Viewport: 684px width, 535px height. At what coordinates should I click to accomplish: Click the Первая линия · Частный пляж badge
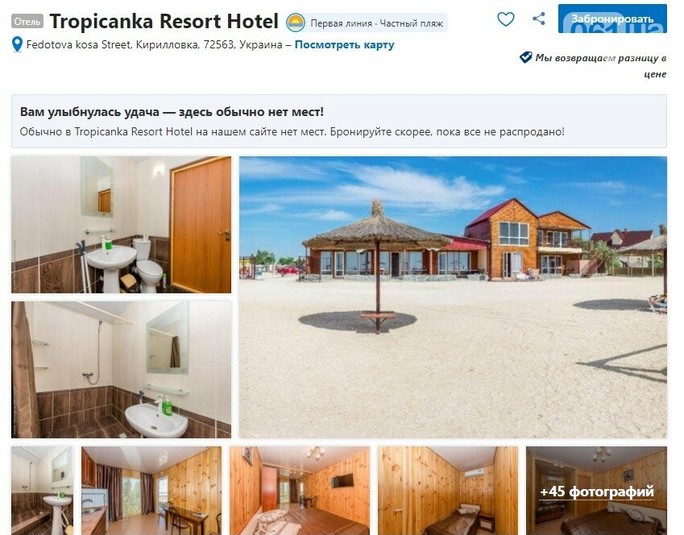(x=376, y=23)
